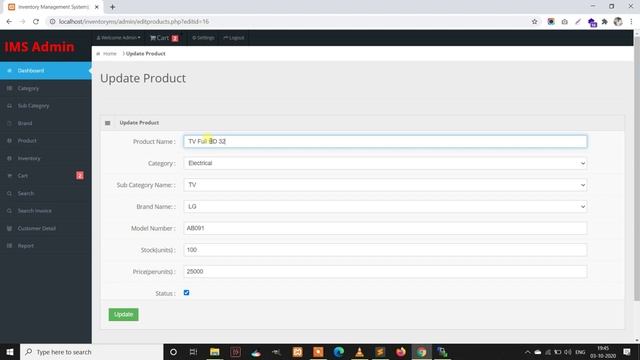Viewport: 640px width, 360px height.
Task: Open the Category dropdown showing Electrical
Action: 385,163
